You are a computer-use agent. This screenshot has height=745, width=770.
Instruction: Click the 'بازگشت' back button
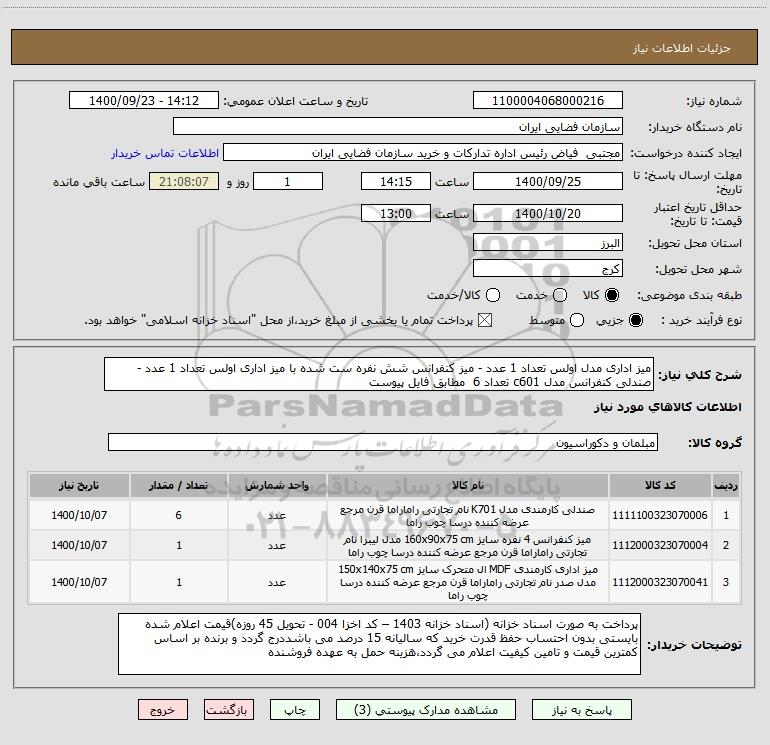(229, 710)
